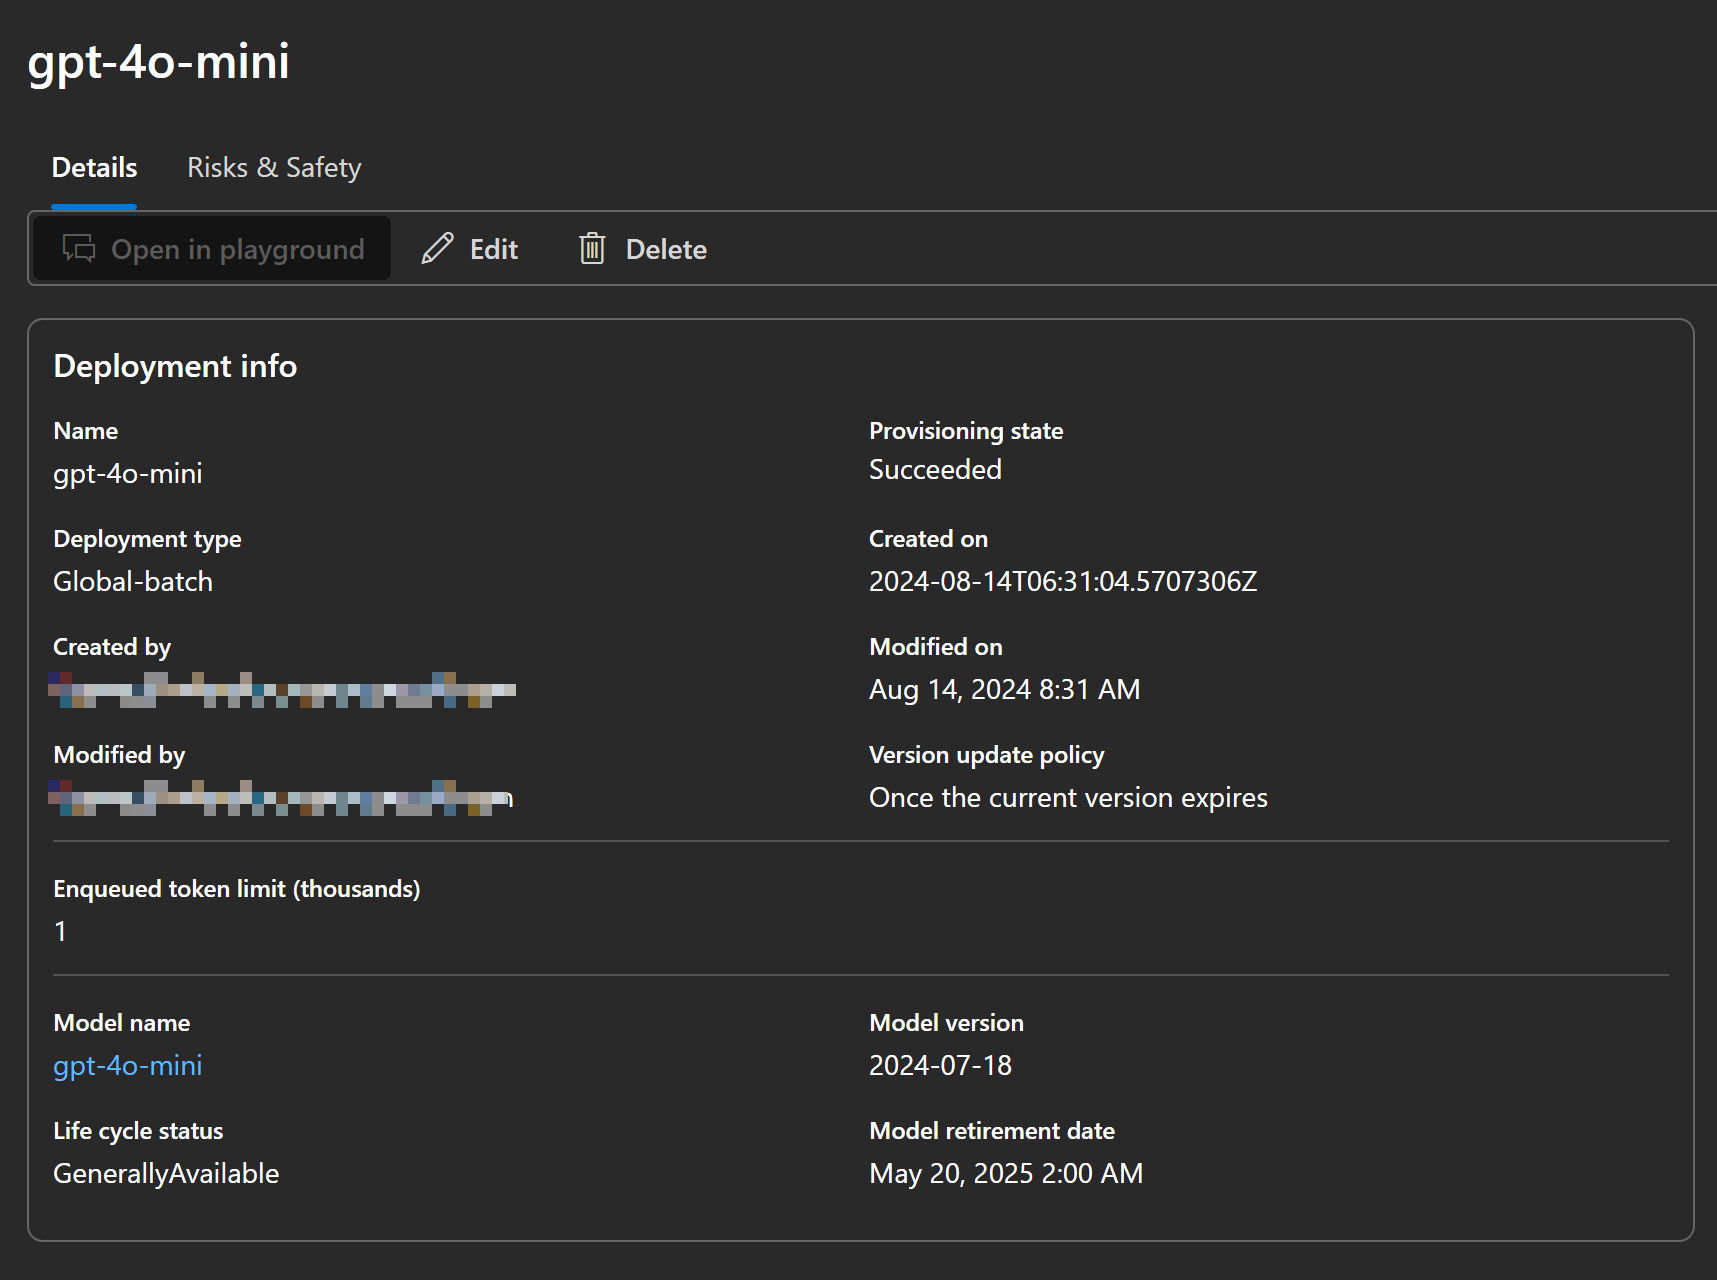
Task: Click the blurred Created by value
Action: click(282, 690)
